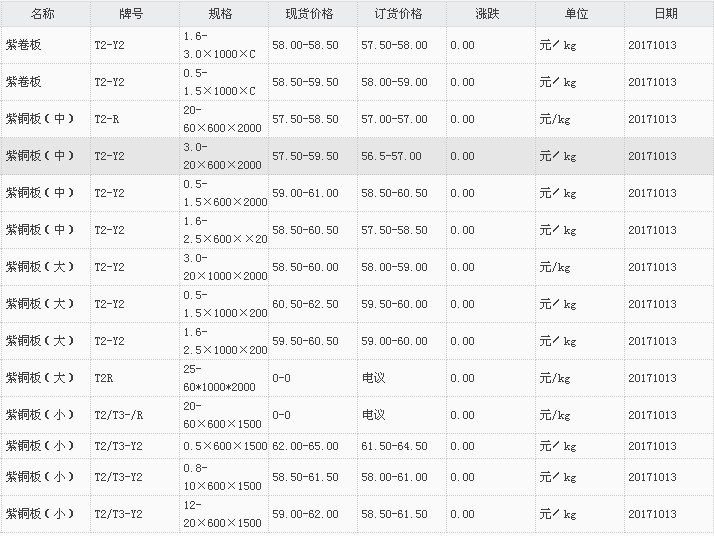714x536 pixels.
Task: Click spec cell 25-60*1000*2000
Action: coord(220,378)
